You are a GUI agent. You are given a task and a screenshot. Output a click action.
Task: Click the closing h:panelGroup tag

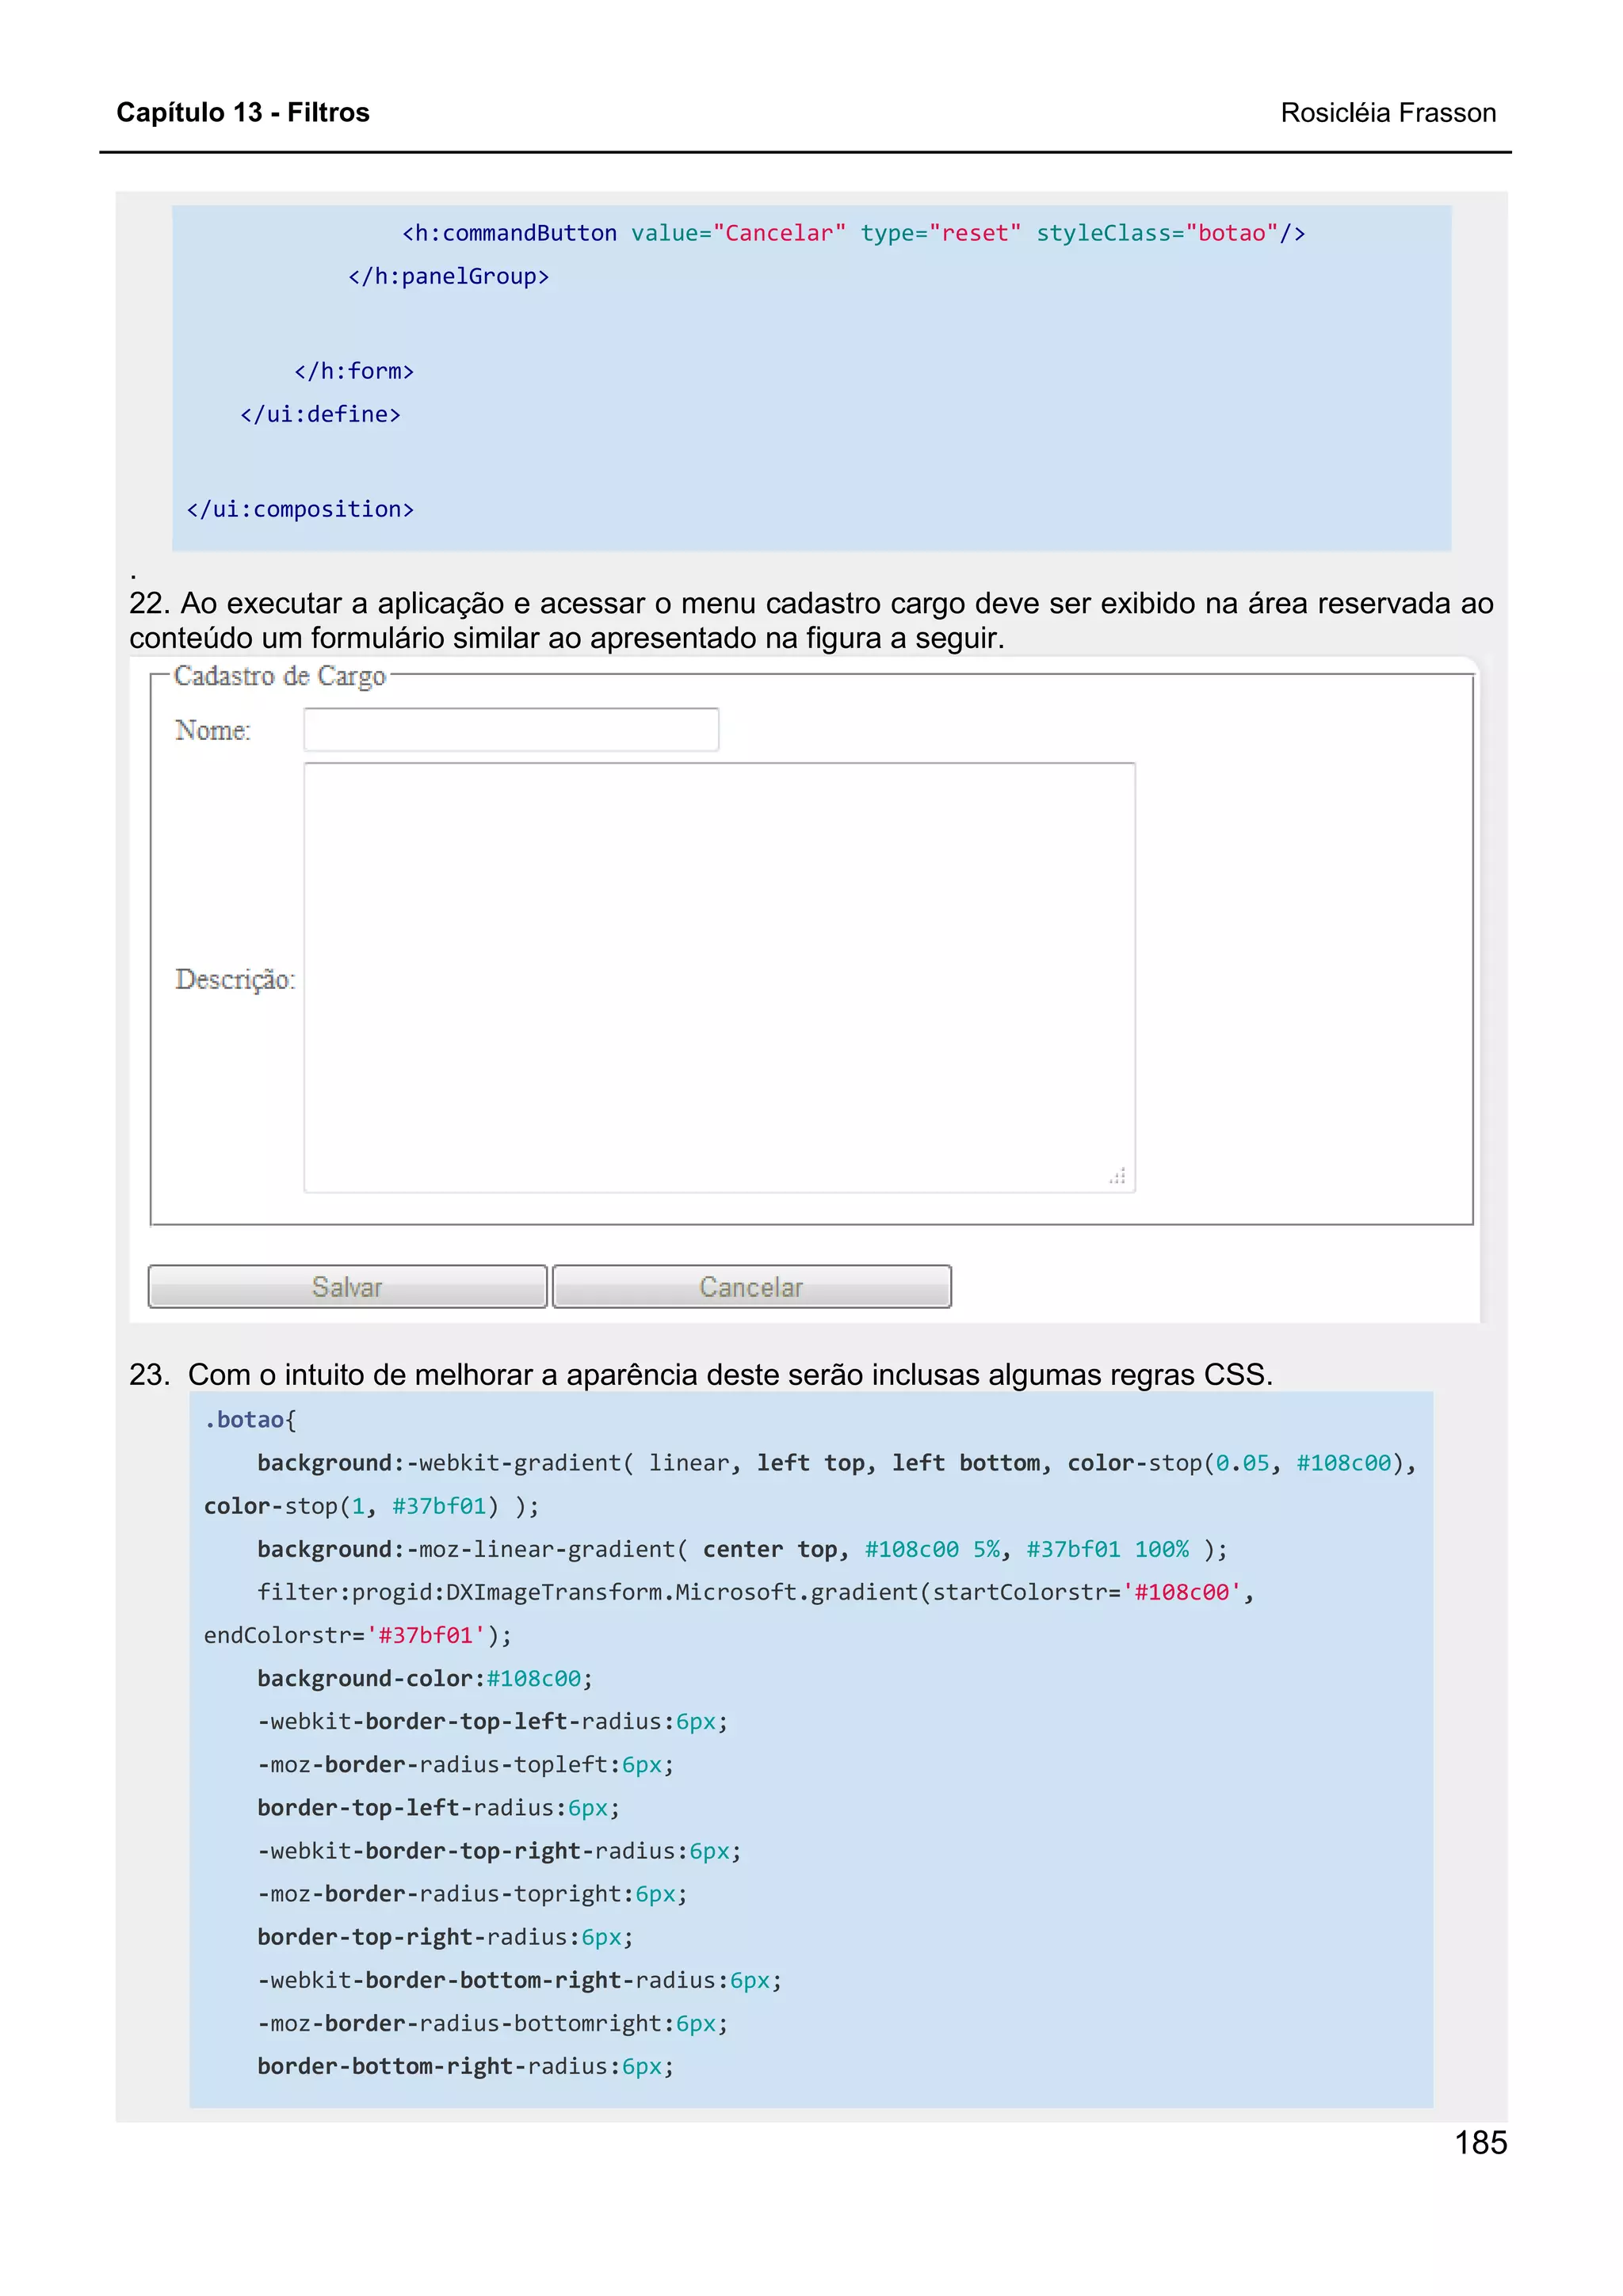pyautogui.click(x=448, y=276)
